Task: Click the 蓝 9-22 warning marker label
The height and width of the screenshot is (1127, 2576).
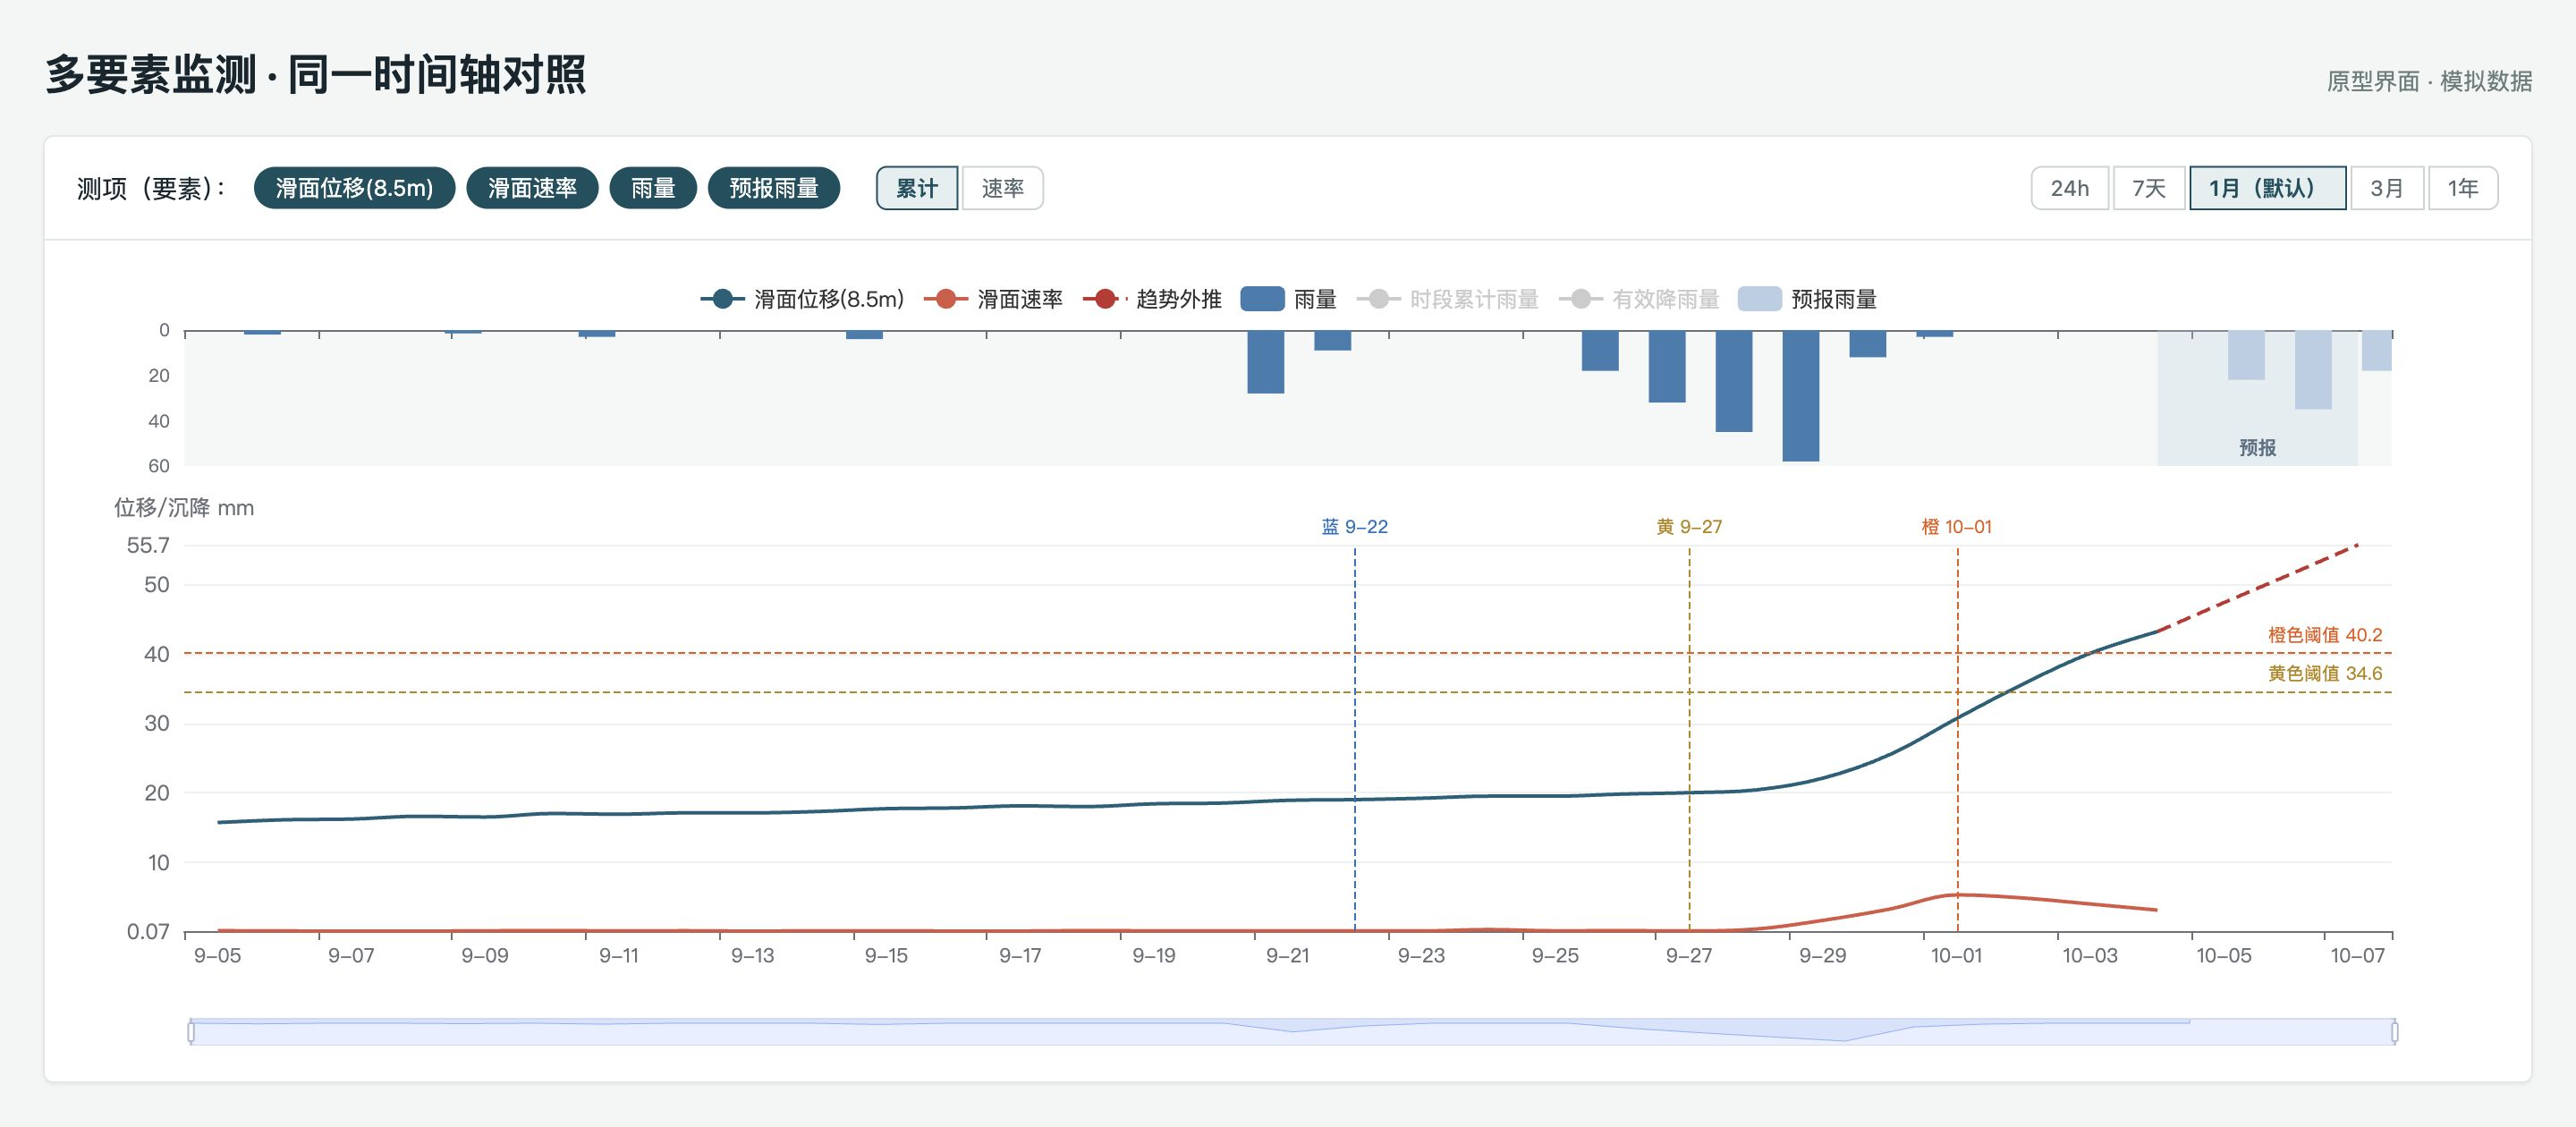Action: (1355, 527)
